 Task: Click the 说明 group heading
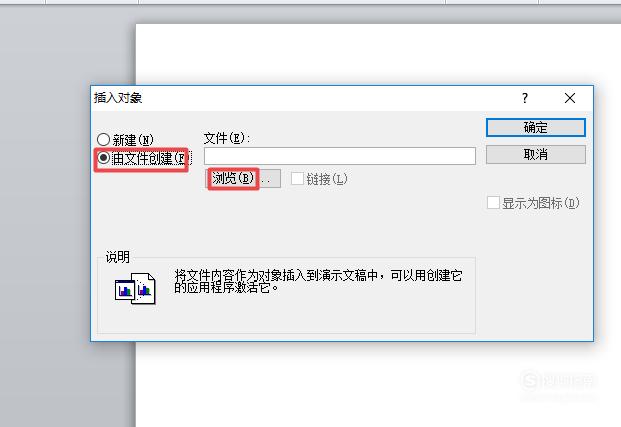118,257
